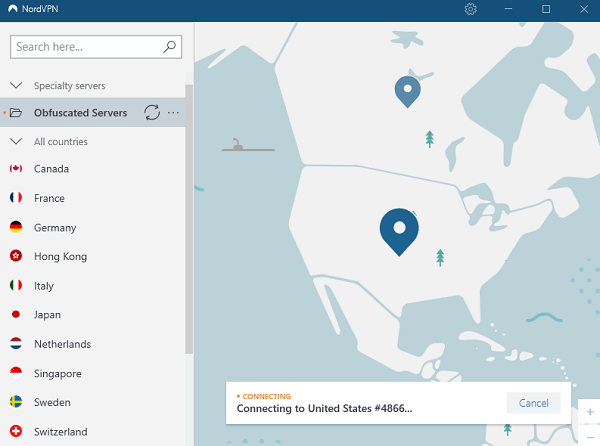The image size is (600, 446).
Task: Click the orange 'CONNECTING' status label
Action: tap(267, 396)
